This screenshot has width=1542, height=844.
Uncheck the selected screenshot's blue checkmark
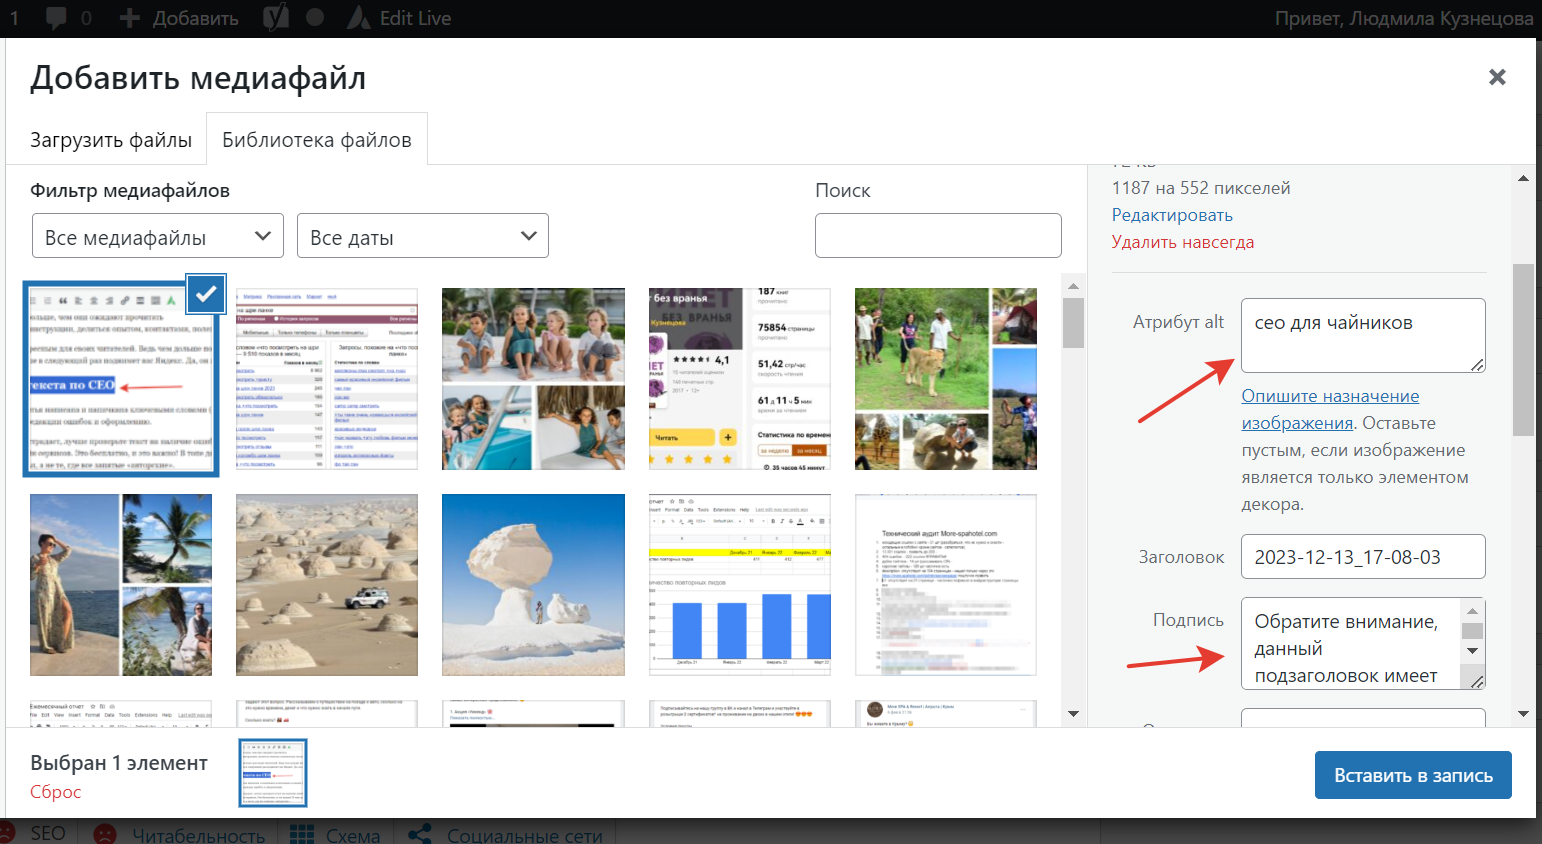point(206,294)
